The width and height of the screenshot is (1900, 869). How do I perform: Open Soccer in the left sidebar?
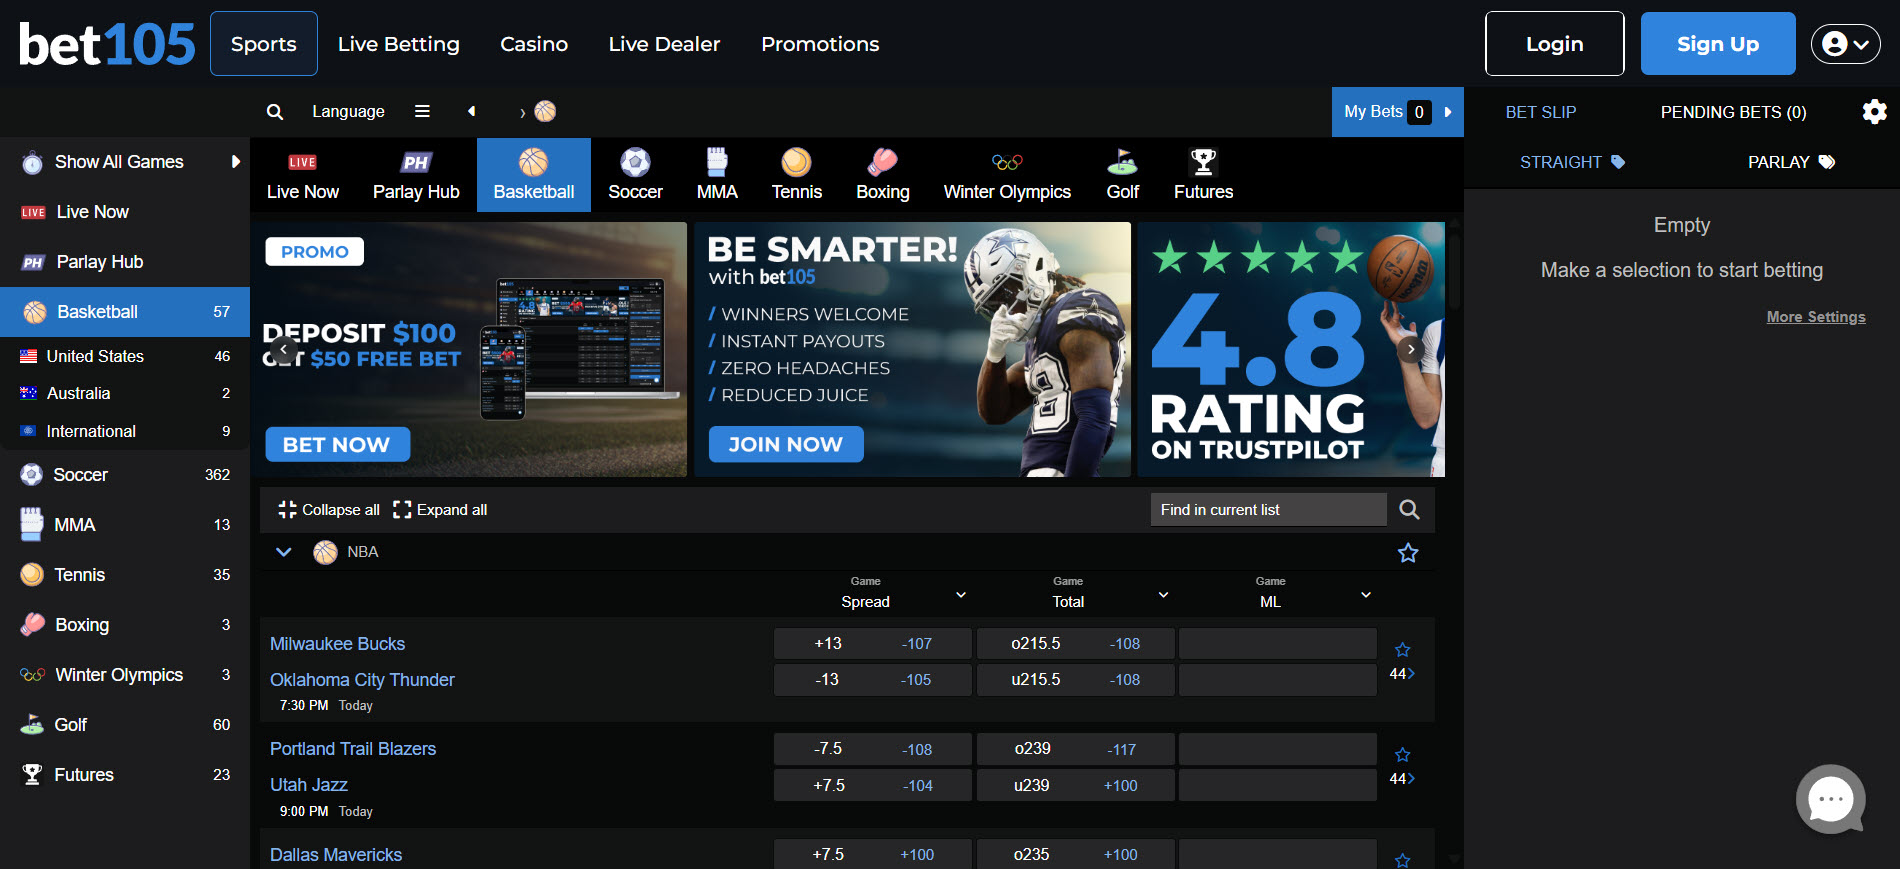(x=125, y=475)
